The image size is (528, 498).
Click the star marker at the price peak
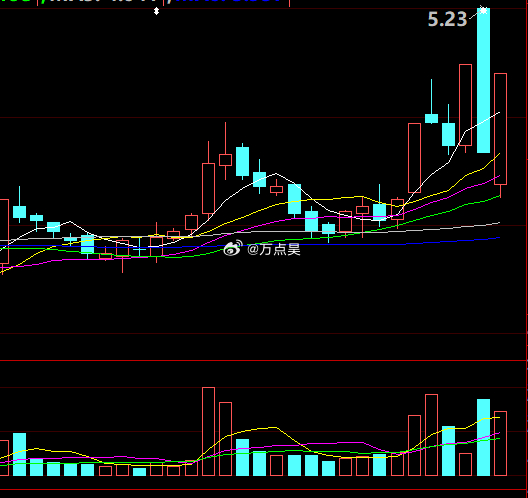[x=484, y=10]
